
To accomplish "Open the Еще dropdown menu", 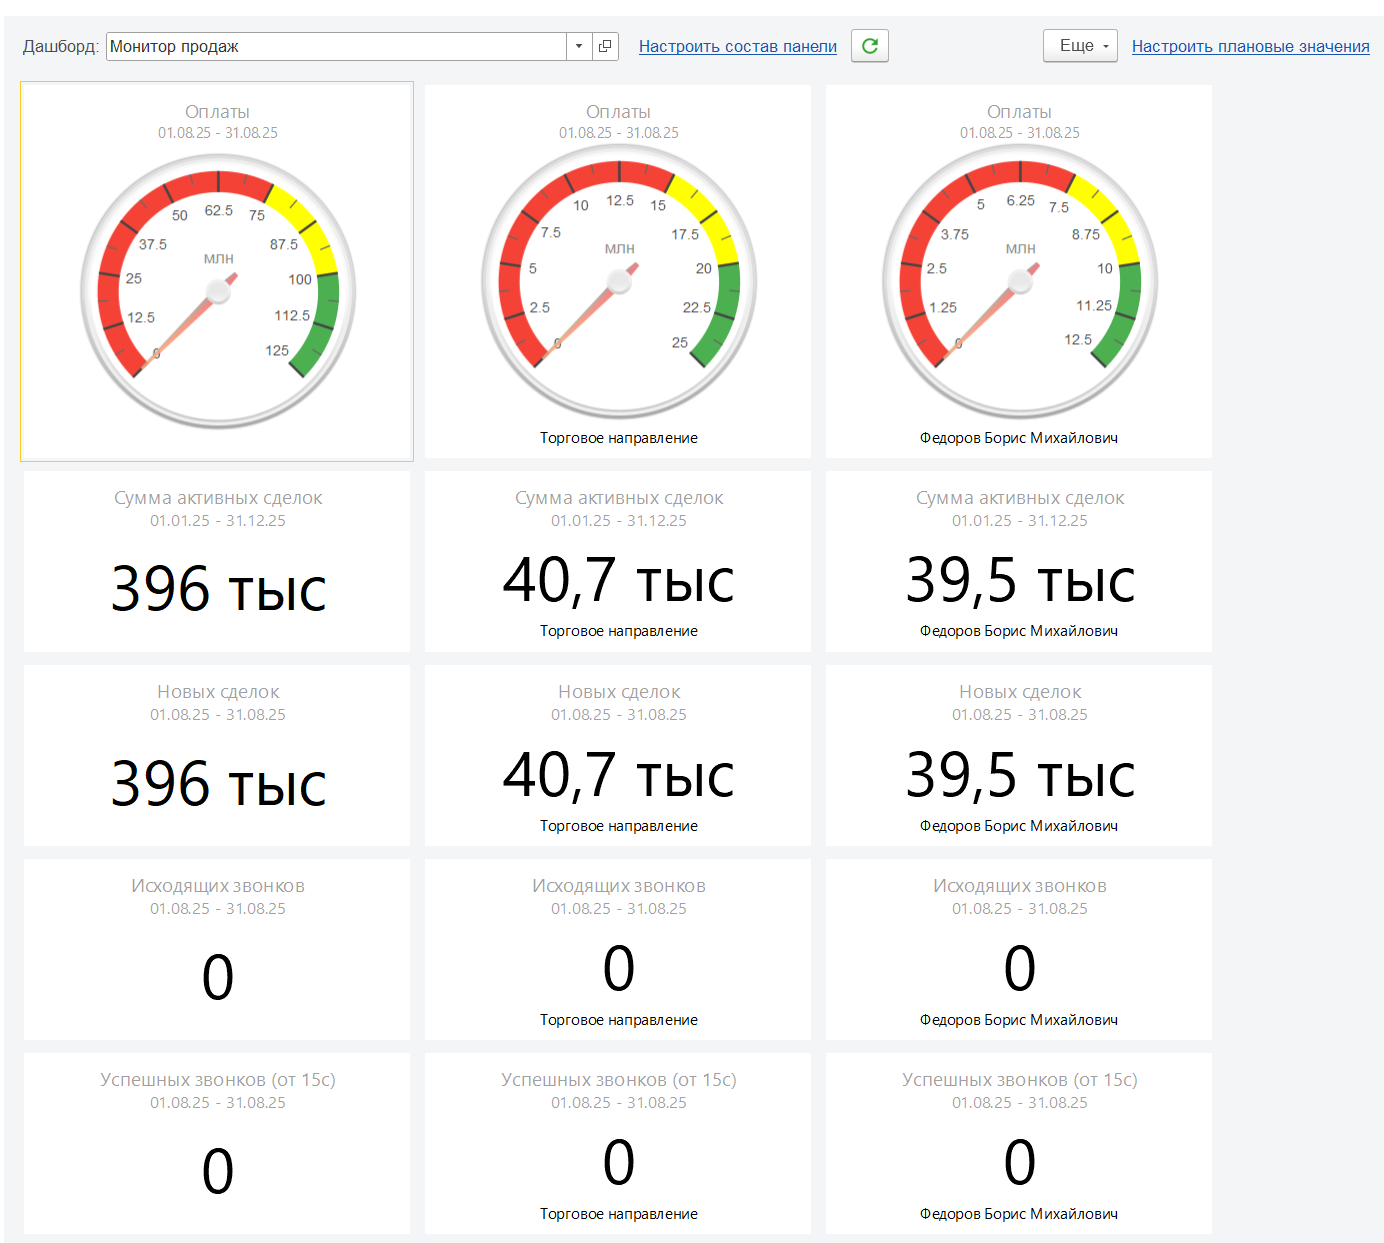I will [1080, 46].
